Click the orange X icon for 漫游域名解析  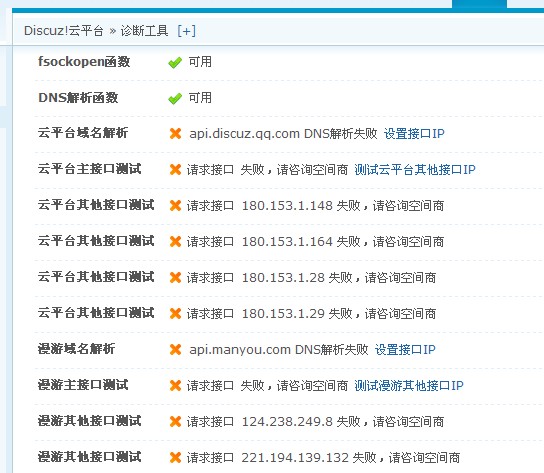coord(176,350)
